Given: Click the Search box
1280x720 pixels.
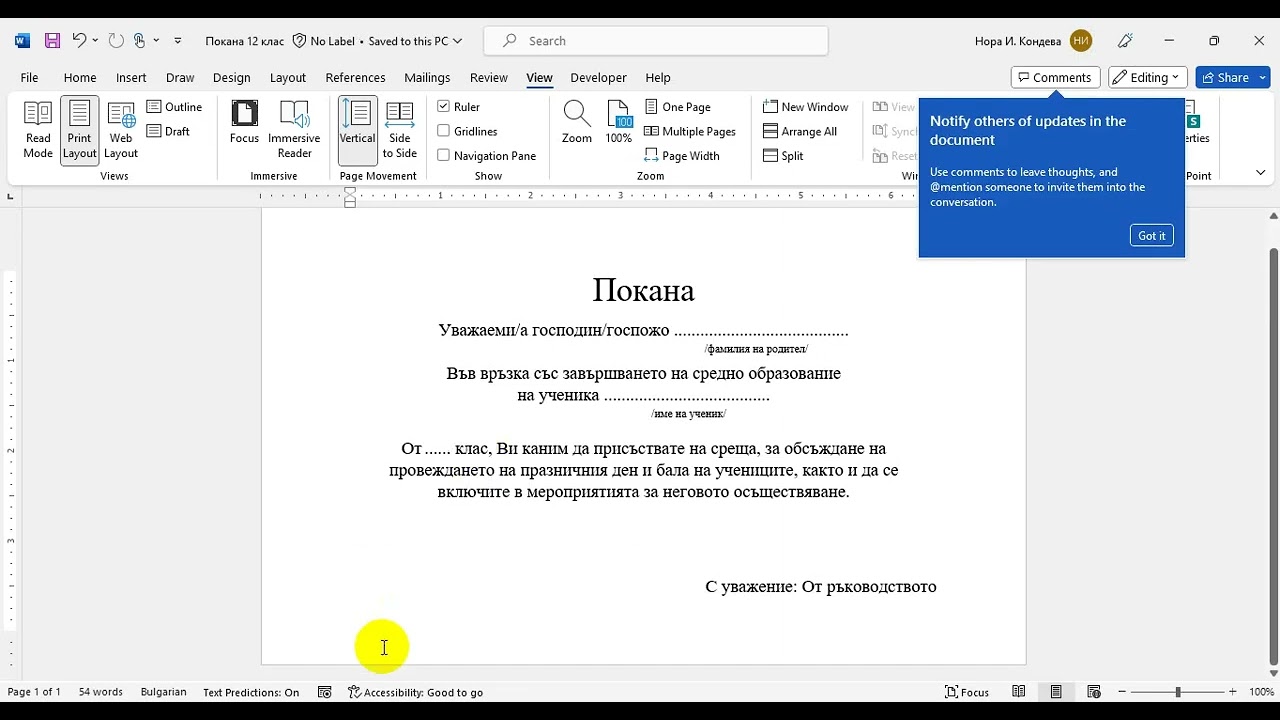Looking at the screenshot, I should [656, 41].
